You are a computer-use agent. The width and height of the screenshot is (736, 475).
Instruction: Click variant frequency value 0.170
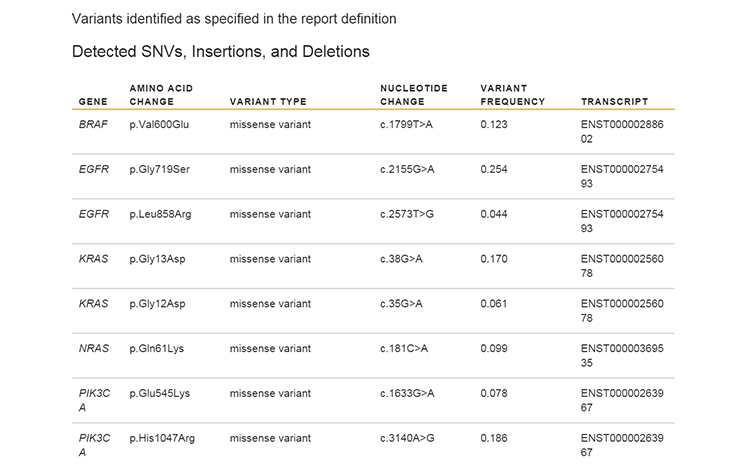coord(494,259)
